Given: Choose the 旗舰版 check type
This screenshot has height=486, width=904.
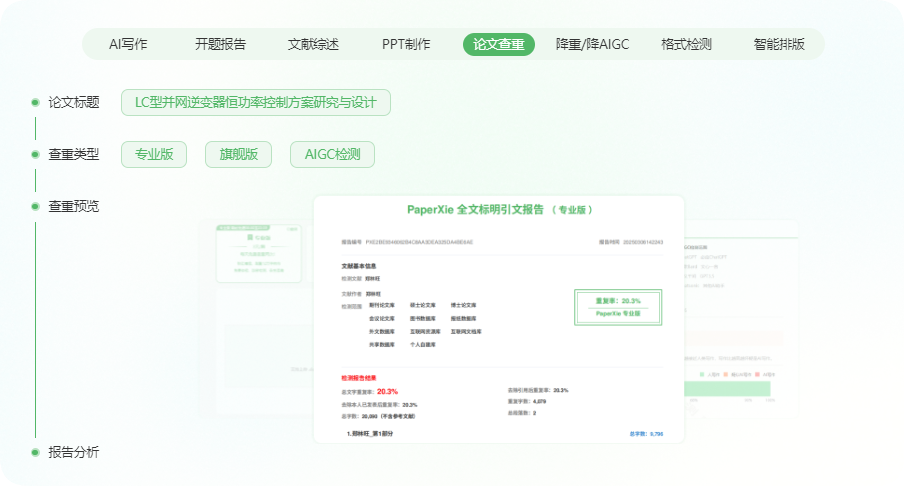Looking at the screenshot, I should [x=238, y=154].
